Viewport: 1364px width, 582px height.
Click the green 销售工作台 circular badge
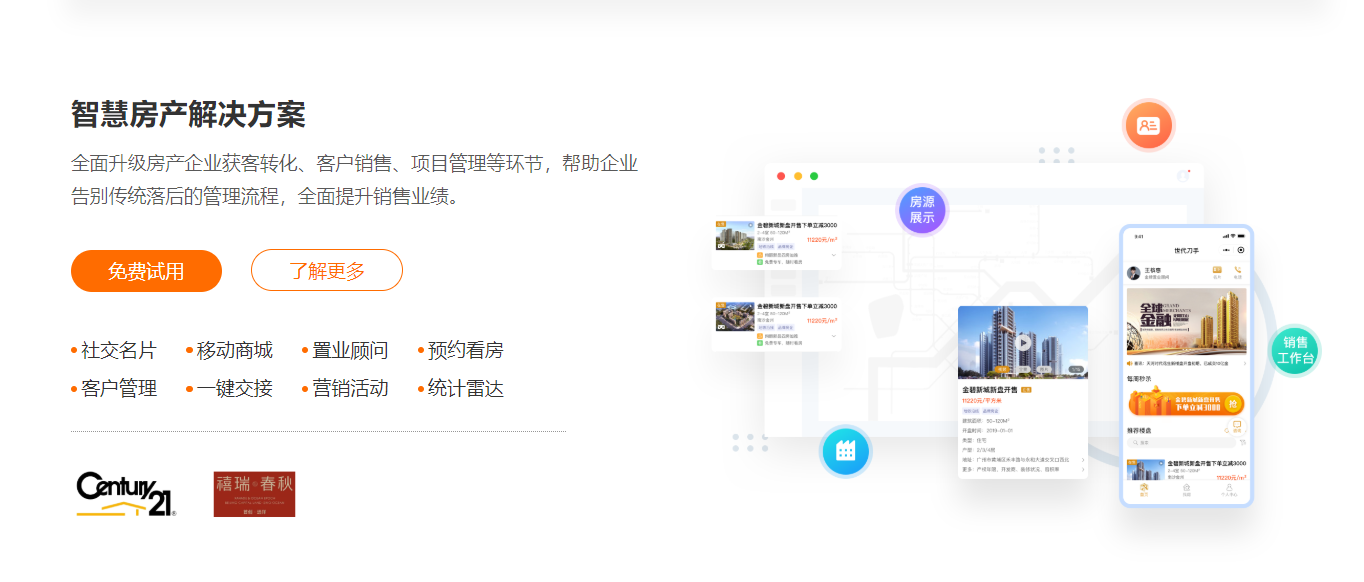pyautogui.click(x=1295, y=350)
